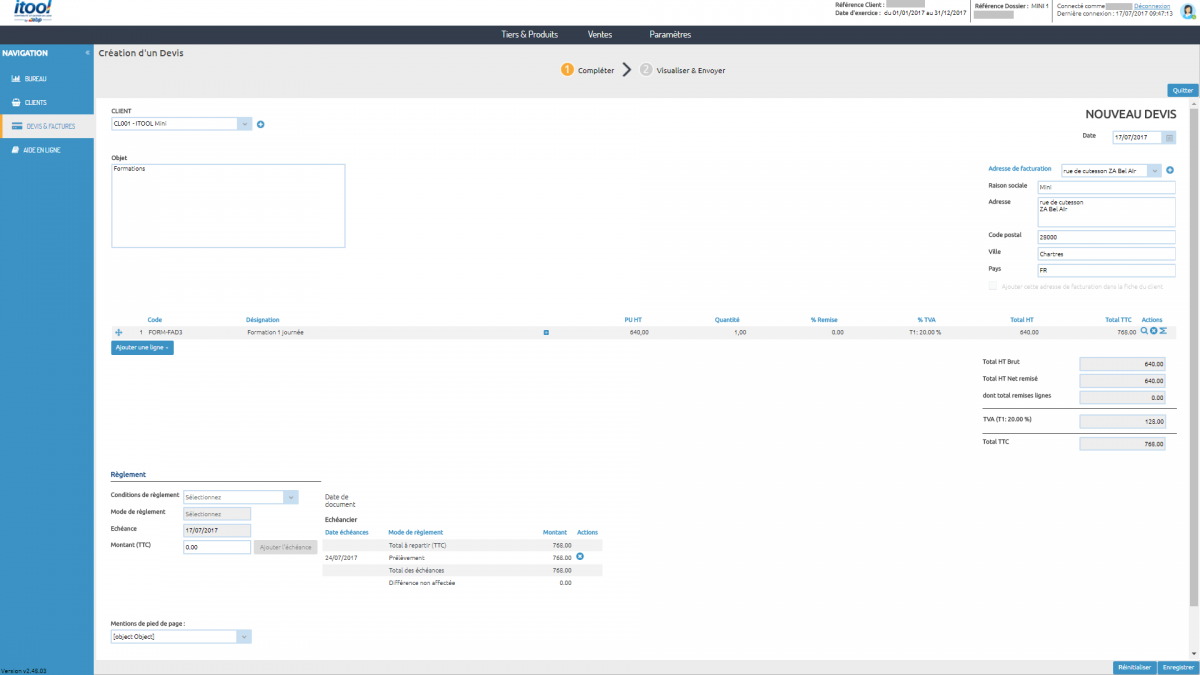
Task: Click the FORM-FAD3 code cell
Action: 165,332
